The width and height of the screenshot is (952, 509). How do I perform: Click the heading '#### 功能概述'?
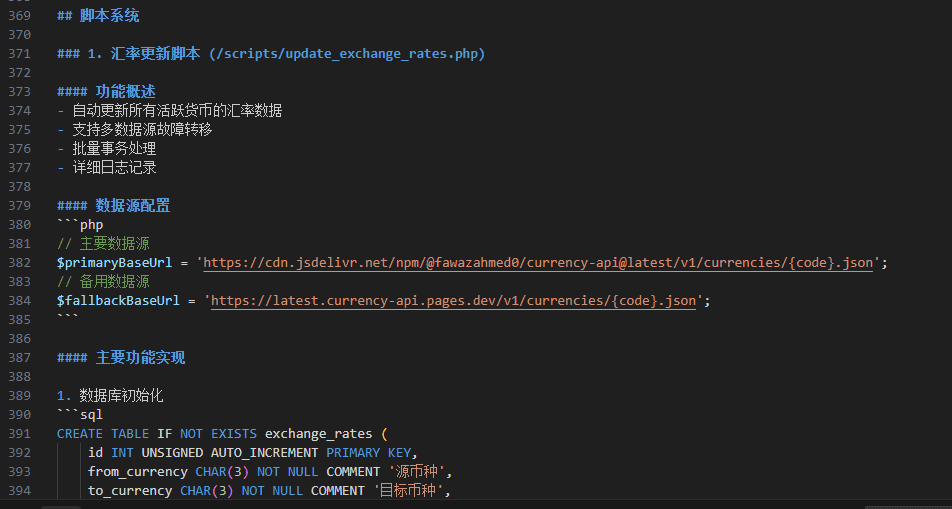point(106,92)
